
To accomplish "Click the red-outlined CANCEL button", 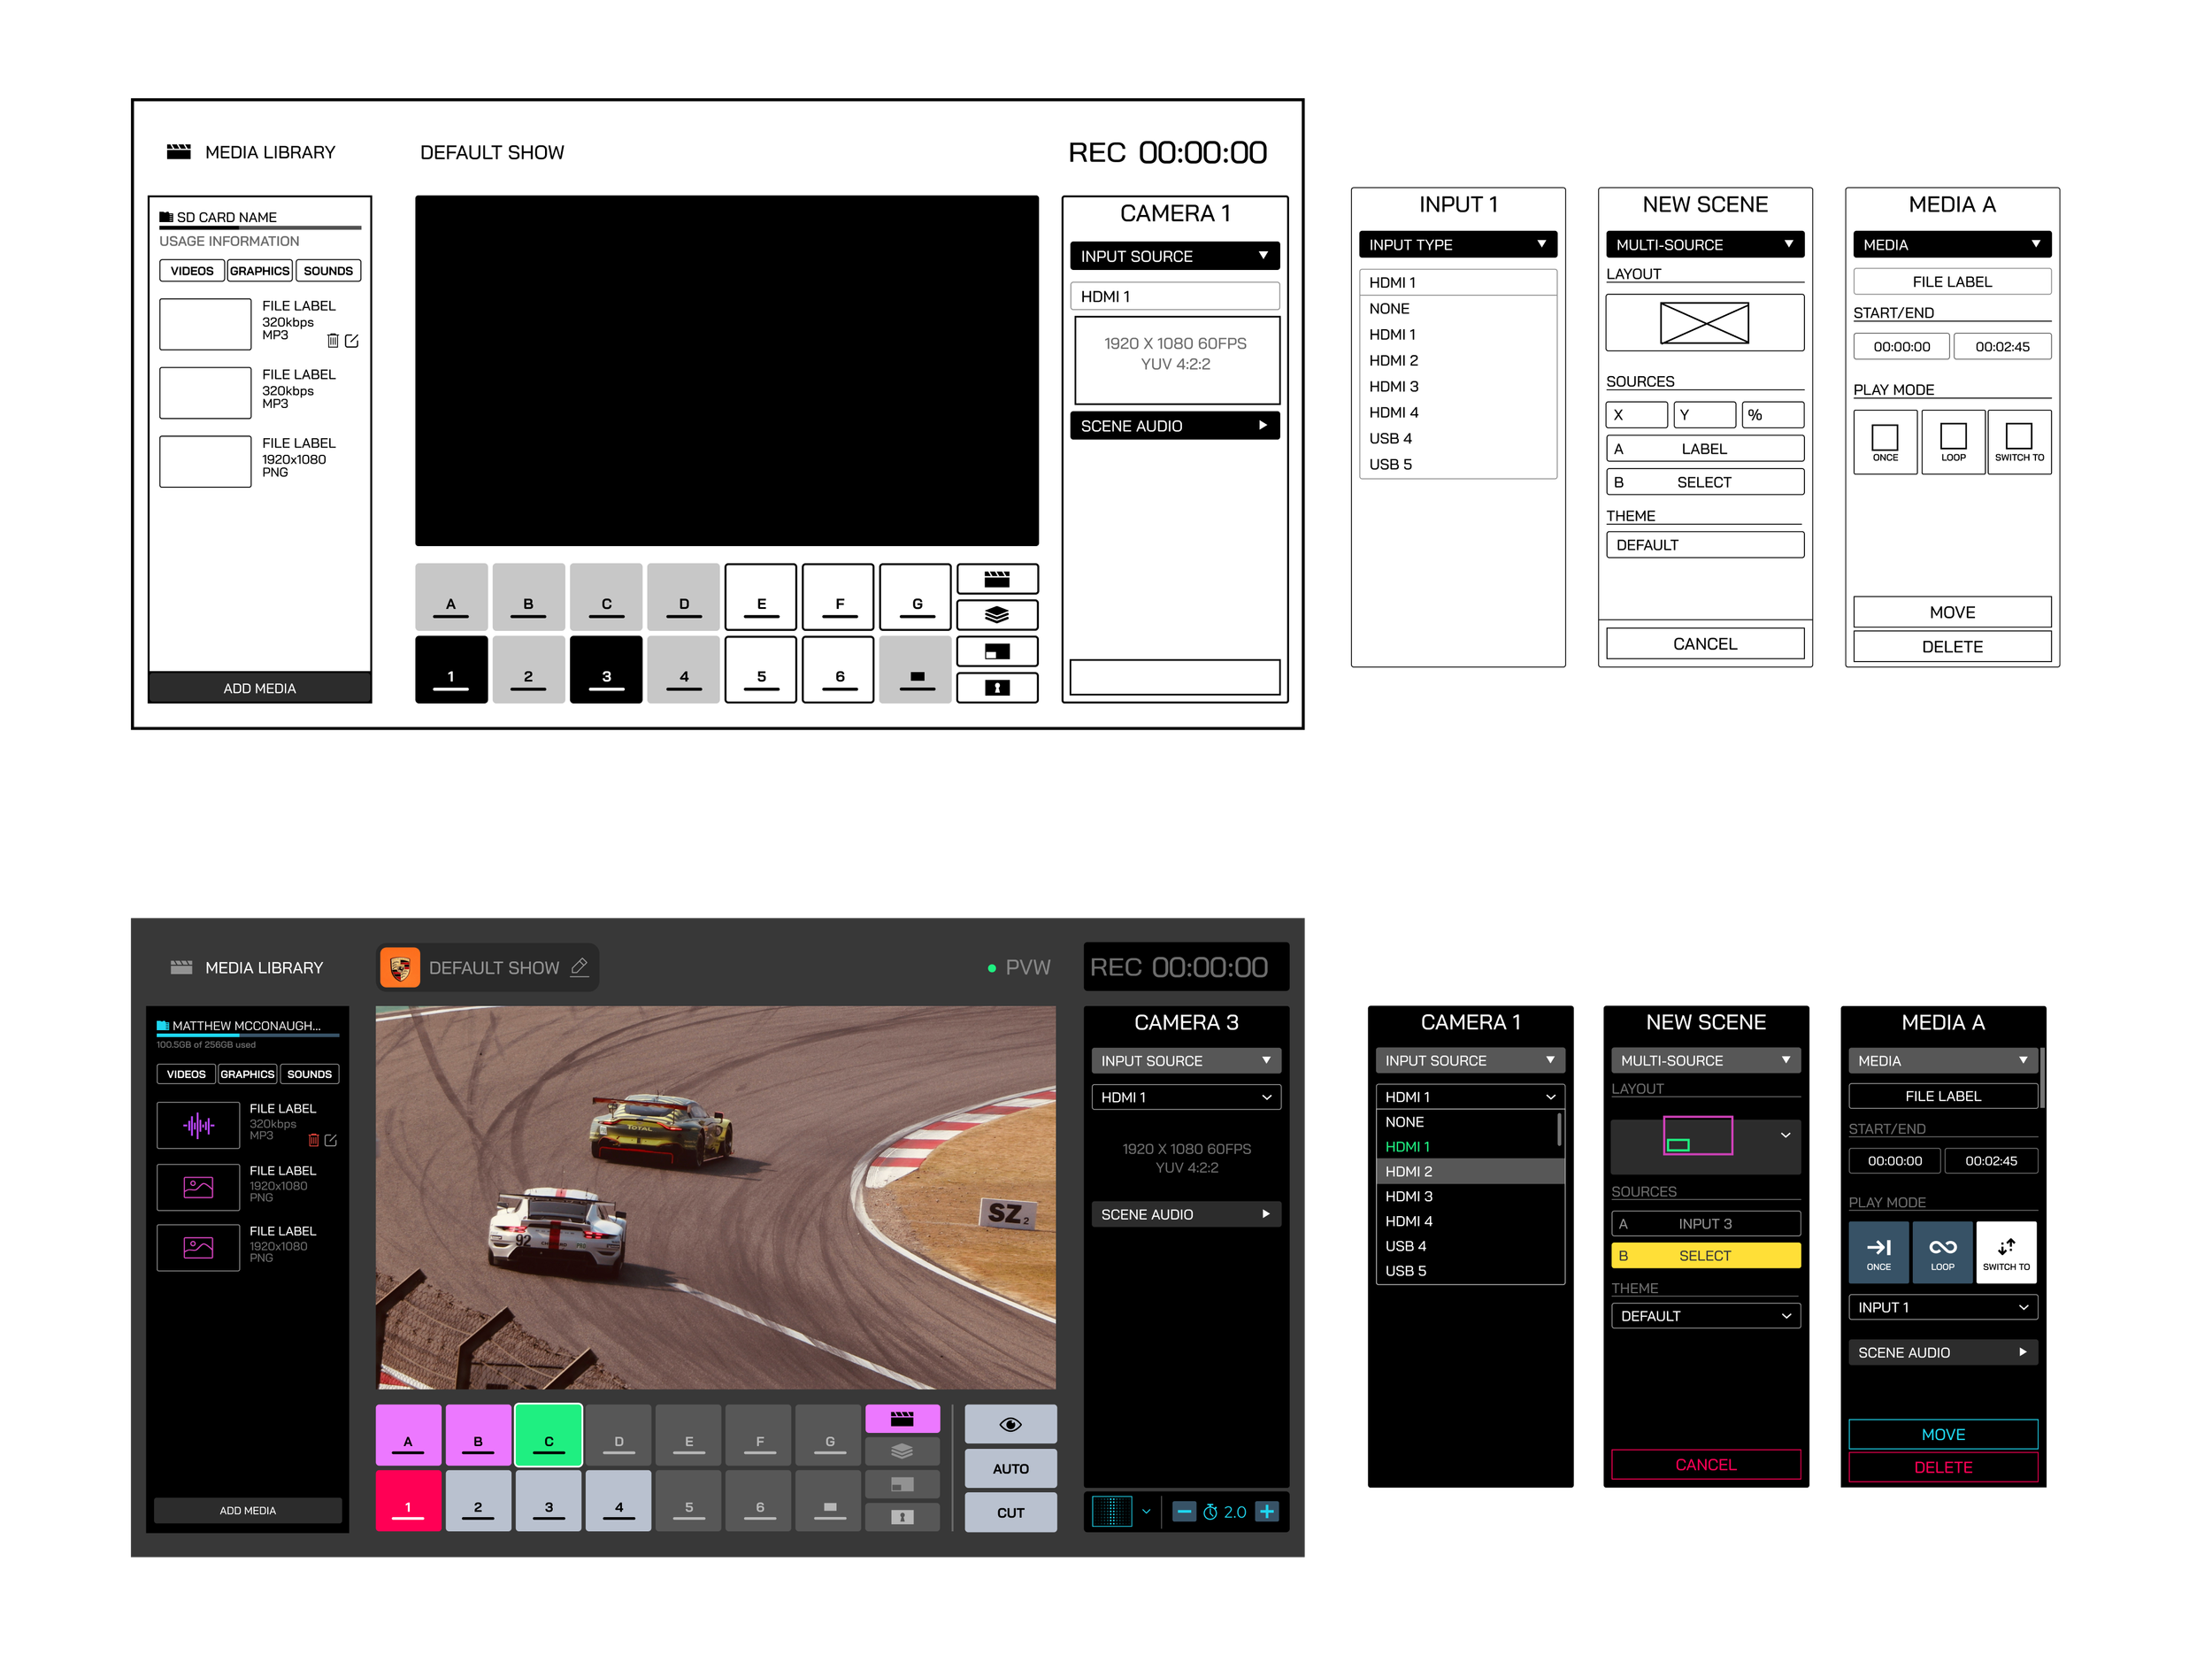I will pyautogui.click(x=1705, y=1464).
